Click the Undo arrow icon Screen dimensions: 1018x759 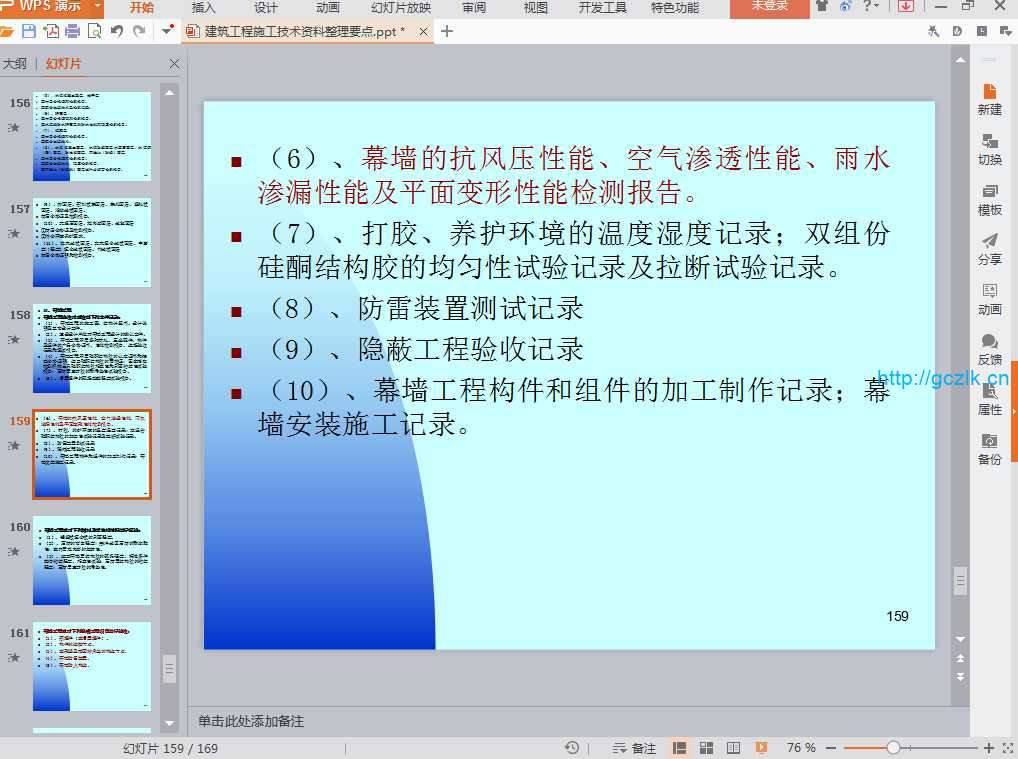(116, 31)
